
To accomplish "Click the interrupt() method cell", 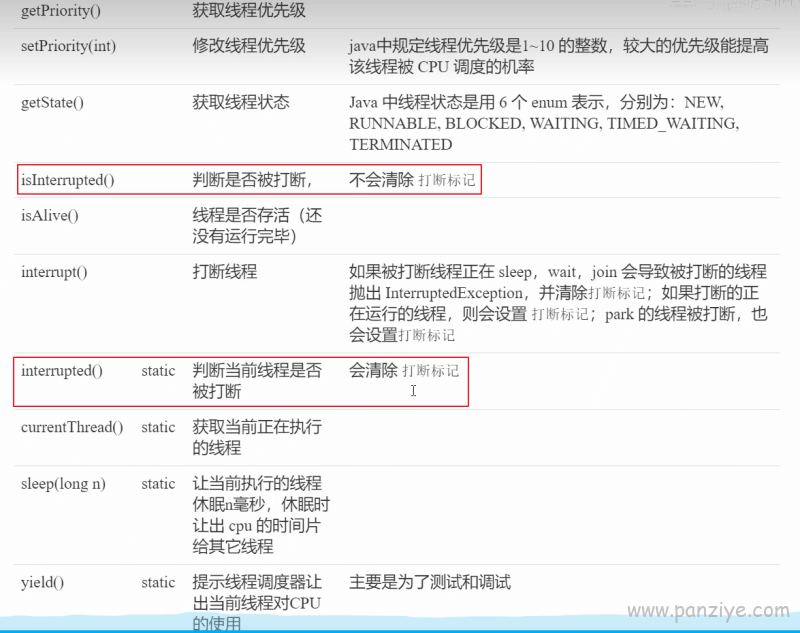I will 54,272.
